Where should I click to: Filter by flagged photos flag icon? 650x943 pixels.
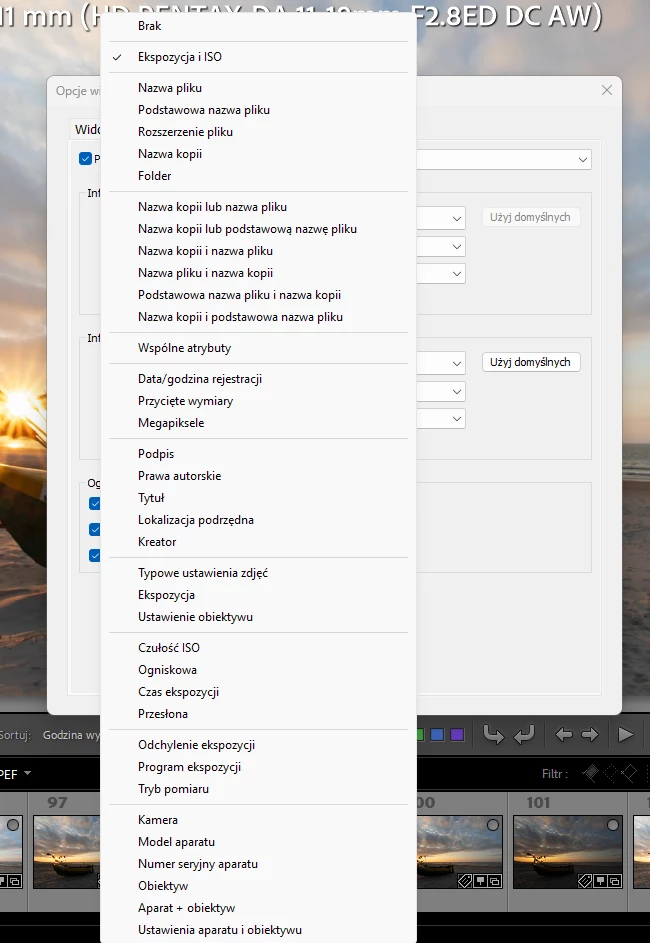tap(589, 774)
